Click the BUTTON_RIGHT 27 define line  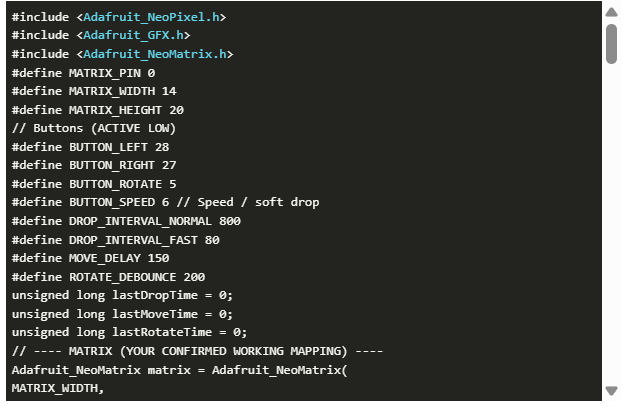pos(94,165)
